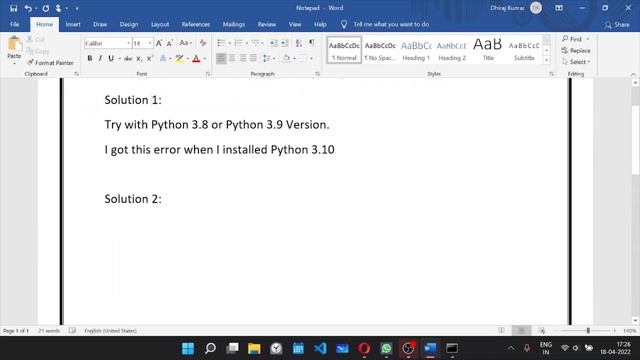Apply the Normal style
The width and height of the screenshot is (640, 360).
point(344,50)
